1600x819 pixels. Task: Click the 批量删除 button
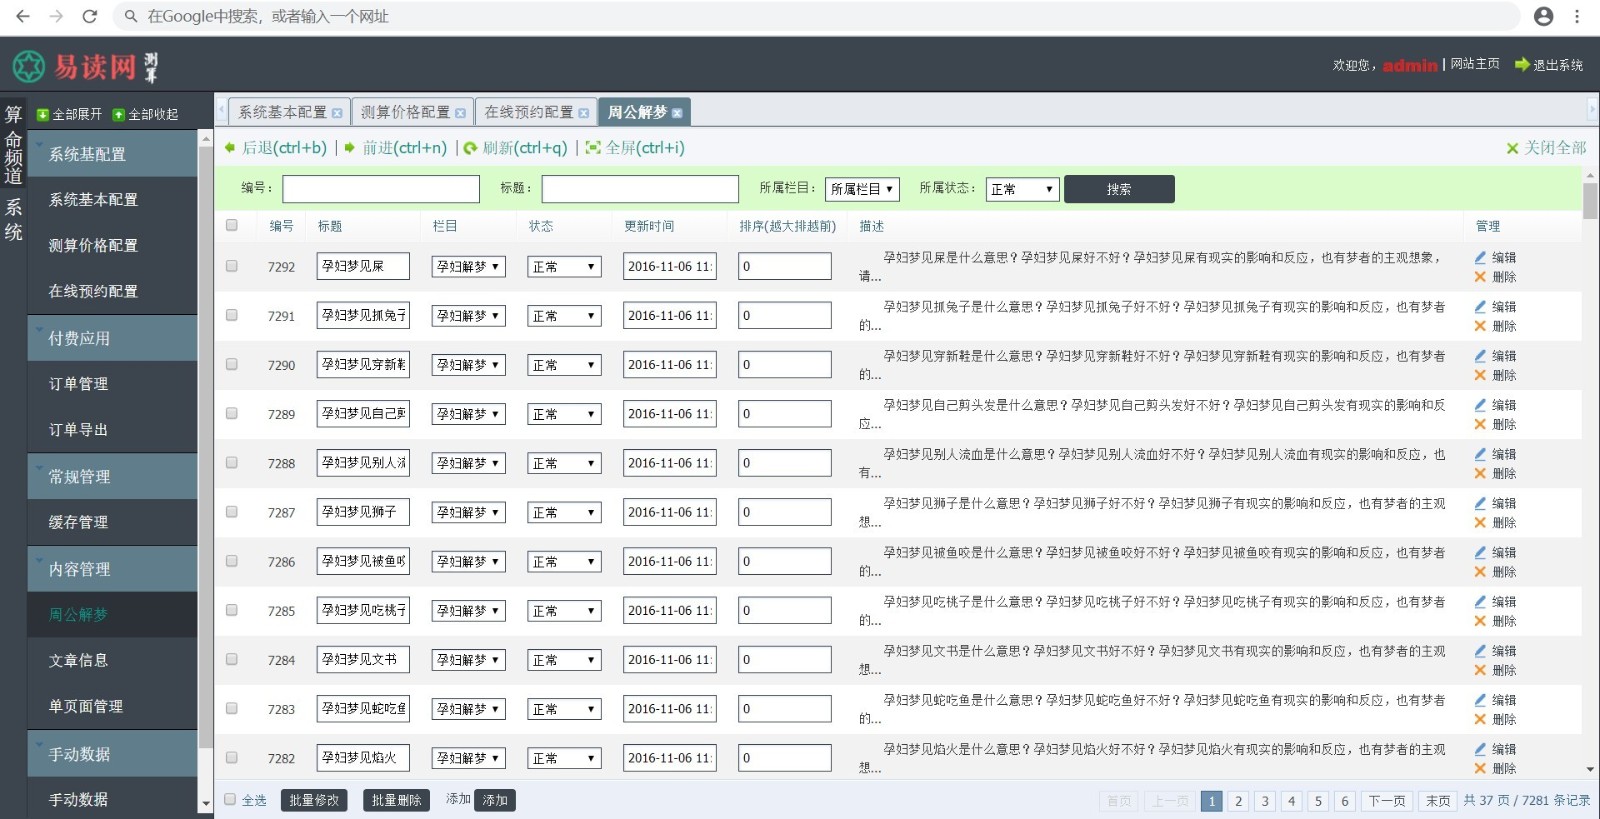click(x=396, y=800)
